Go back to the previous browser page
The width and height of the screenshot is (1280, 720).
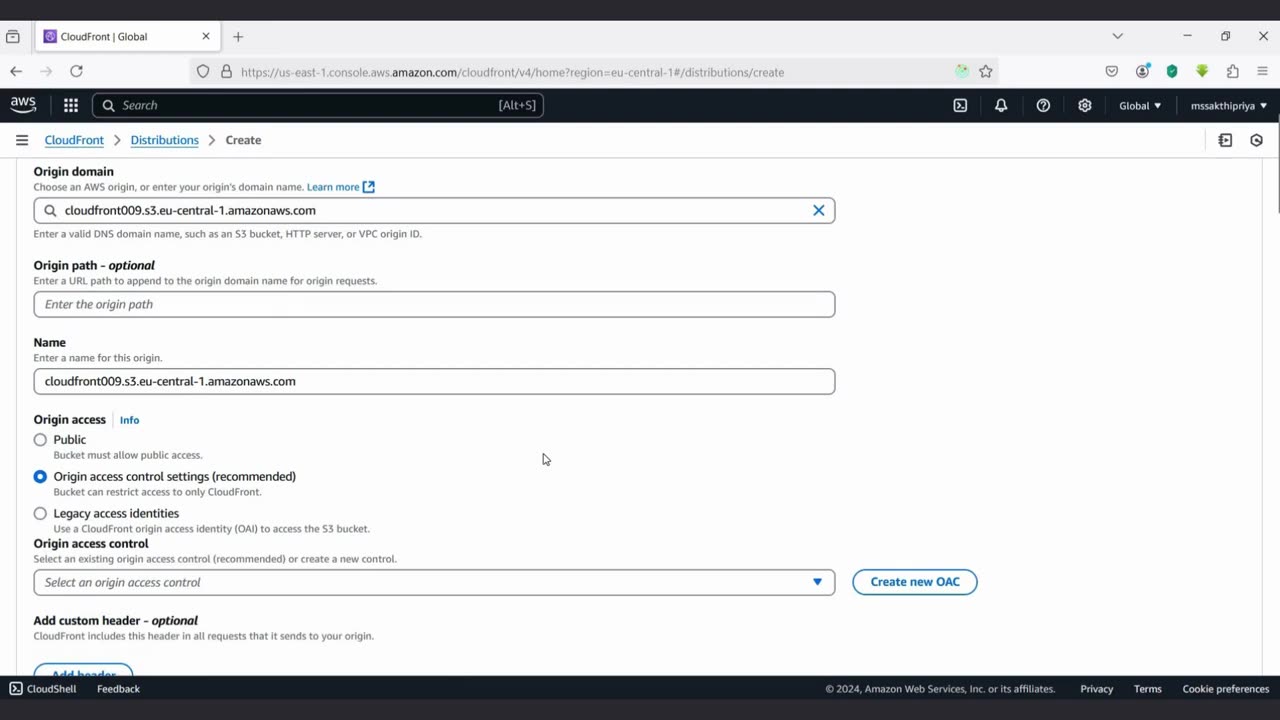point(16,71)
